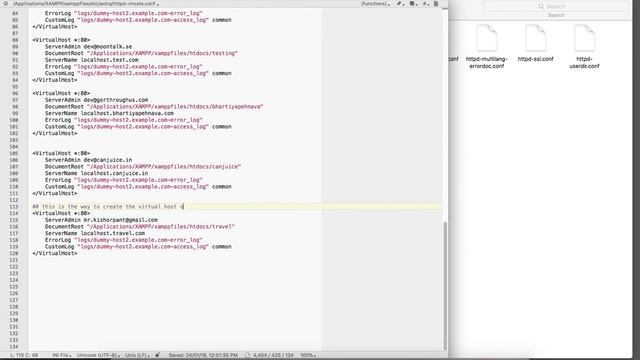Open the INI File language dropdown

[x=62, y=355]
